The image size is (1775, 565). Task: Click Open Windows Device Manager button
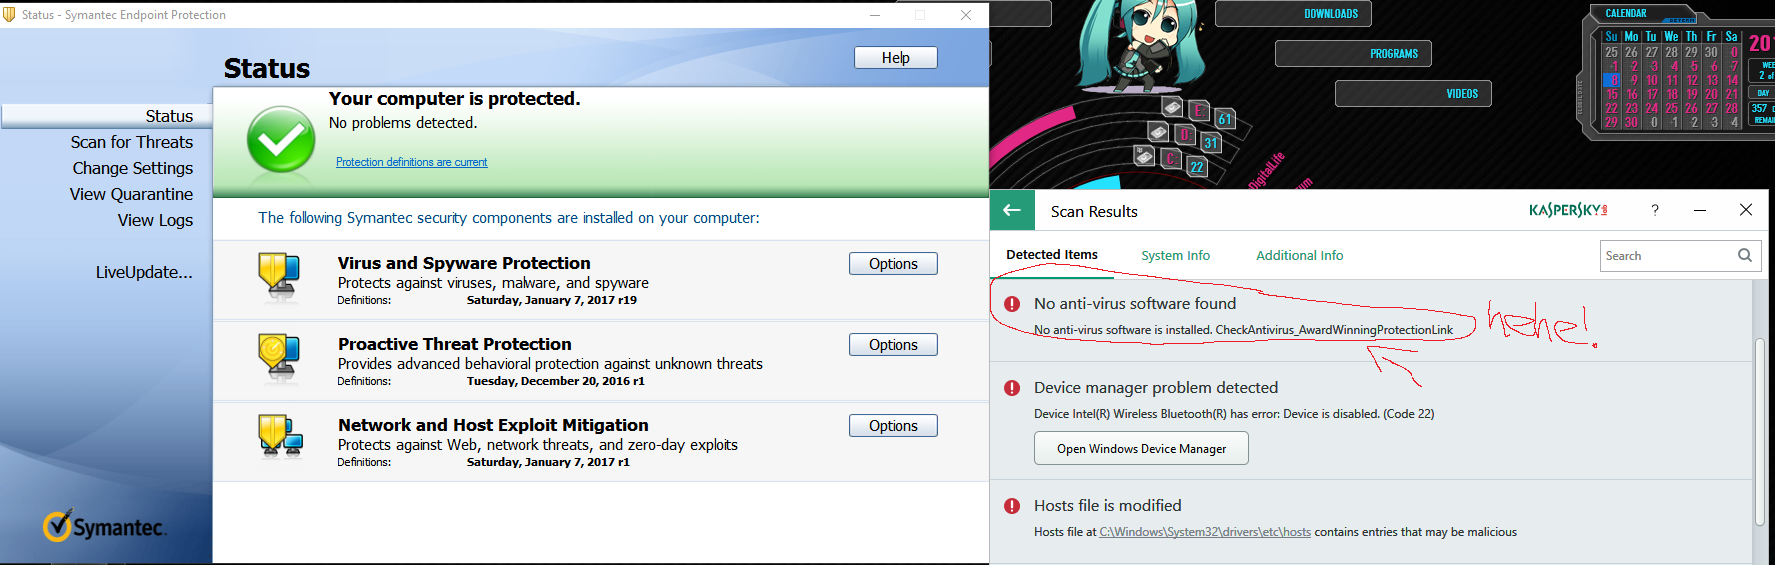click(x=1141, y=448)
